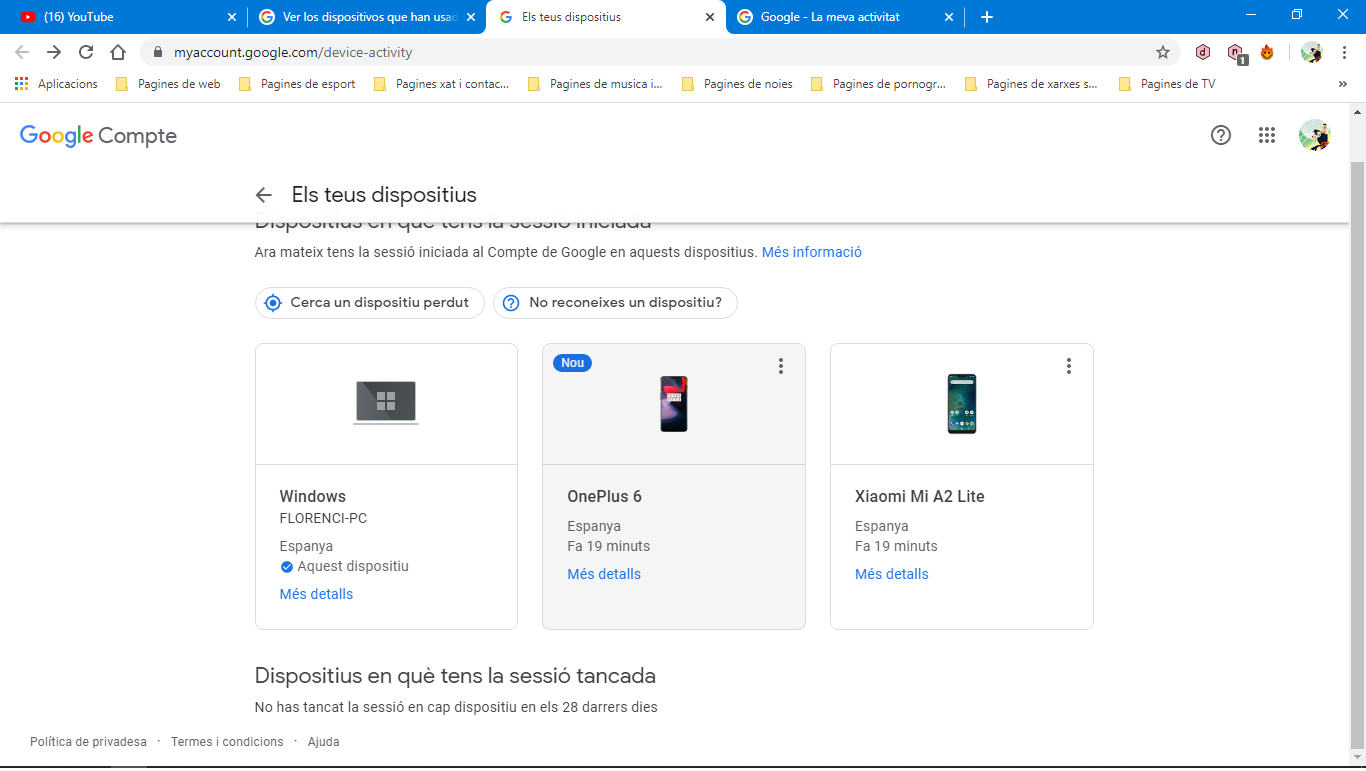
Task: Switch to the YouTube tab
Action: pyautogui.click(x=123, y=17)
